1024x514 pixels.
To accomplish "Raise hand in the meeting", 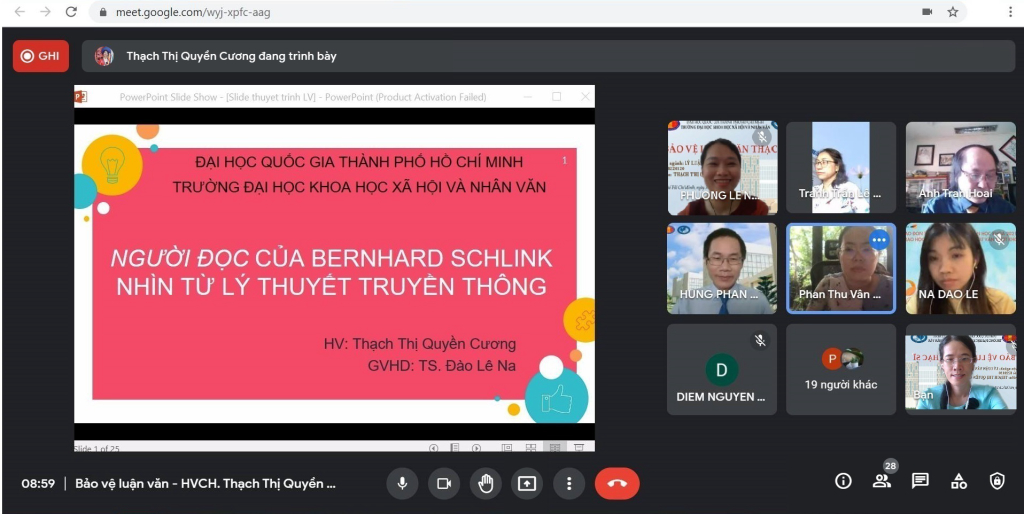I will [x=486, y=483].
